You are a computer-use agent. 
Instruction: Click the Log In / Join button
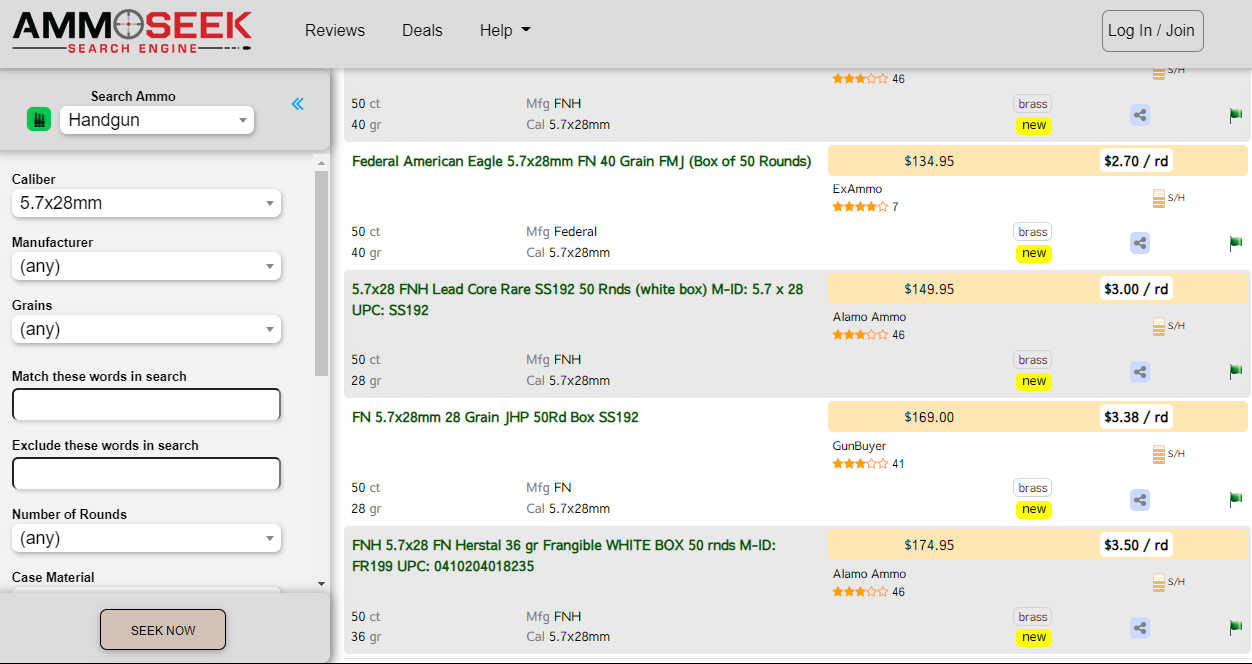(1152, 31)
